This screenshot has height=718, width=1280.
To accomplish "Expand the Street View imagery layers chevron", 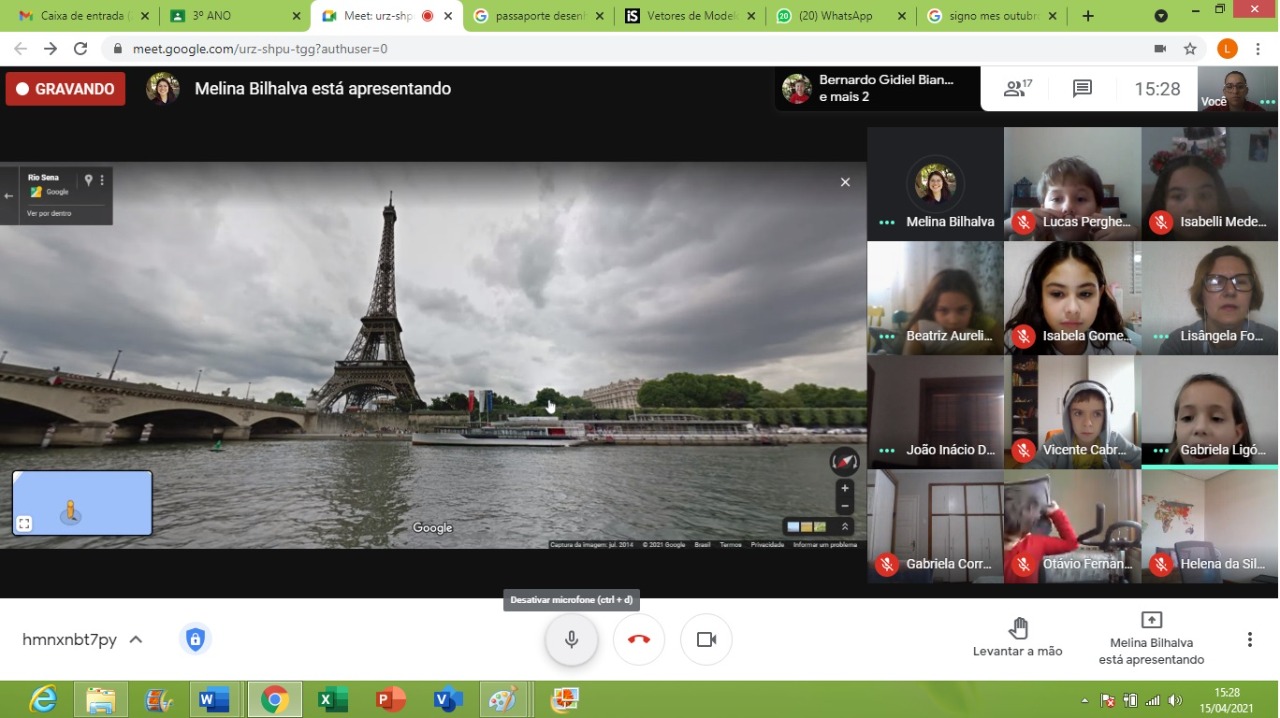I will pyautogui.click(x=845, y=527).
